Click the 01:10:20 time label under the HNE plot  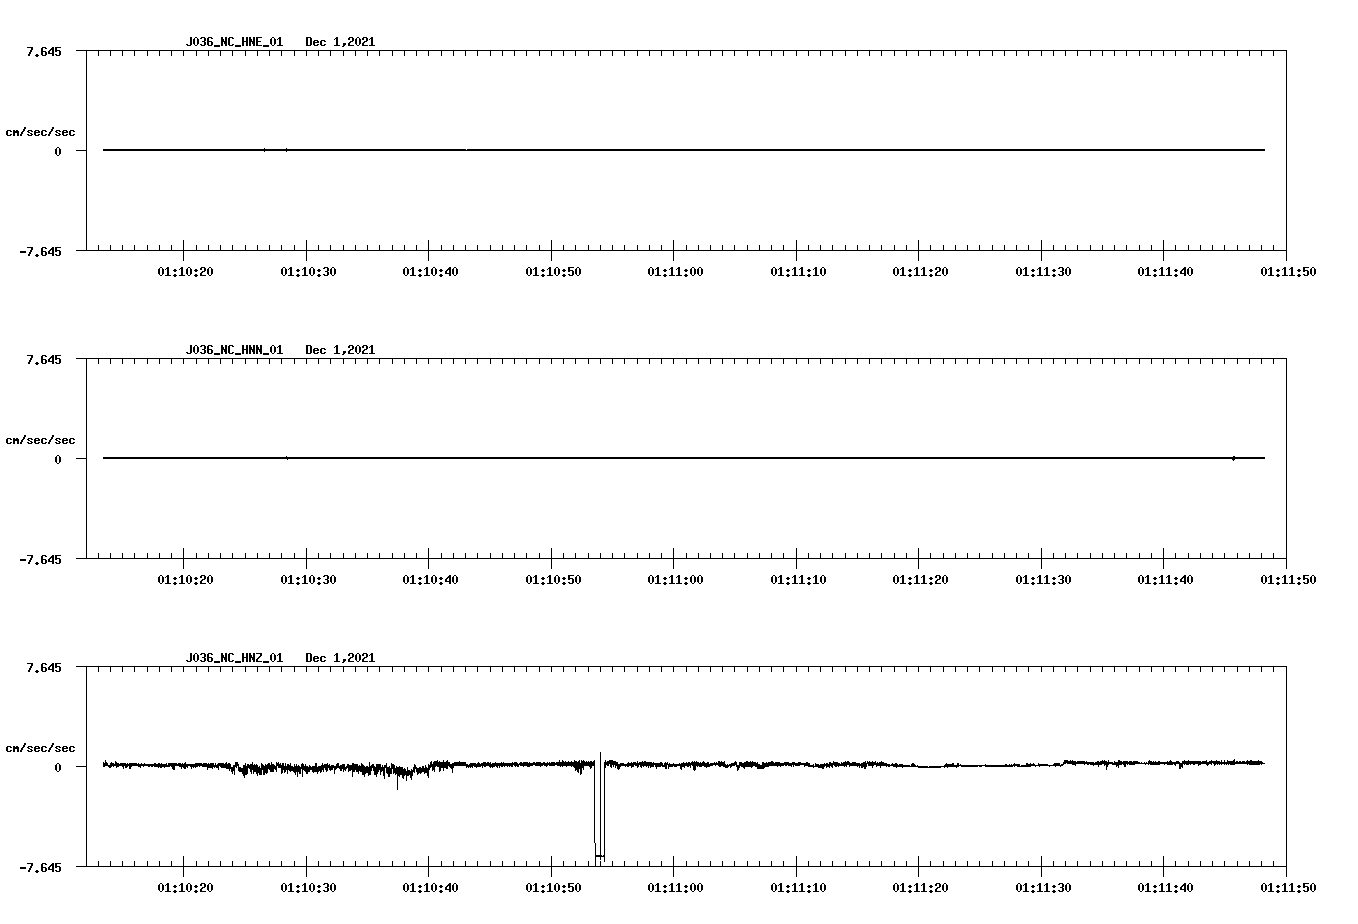(x=184, y=271)
